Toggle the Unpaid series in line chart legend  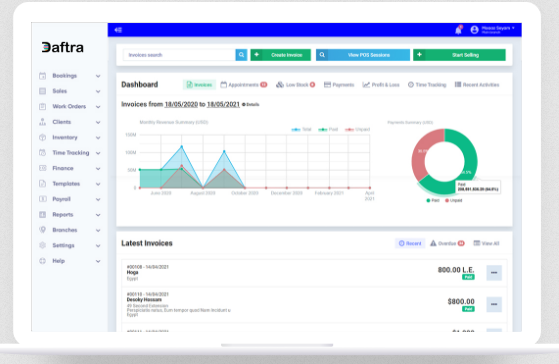[358, 129]
